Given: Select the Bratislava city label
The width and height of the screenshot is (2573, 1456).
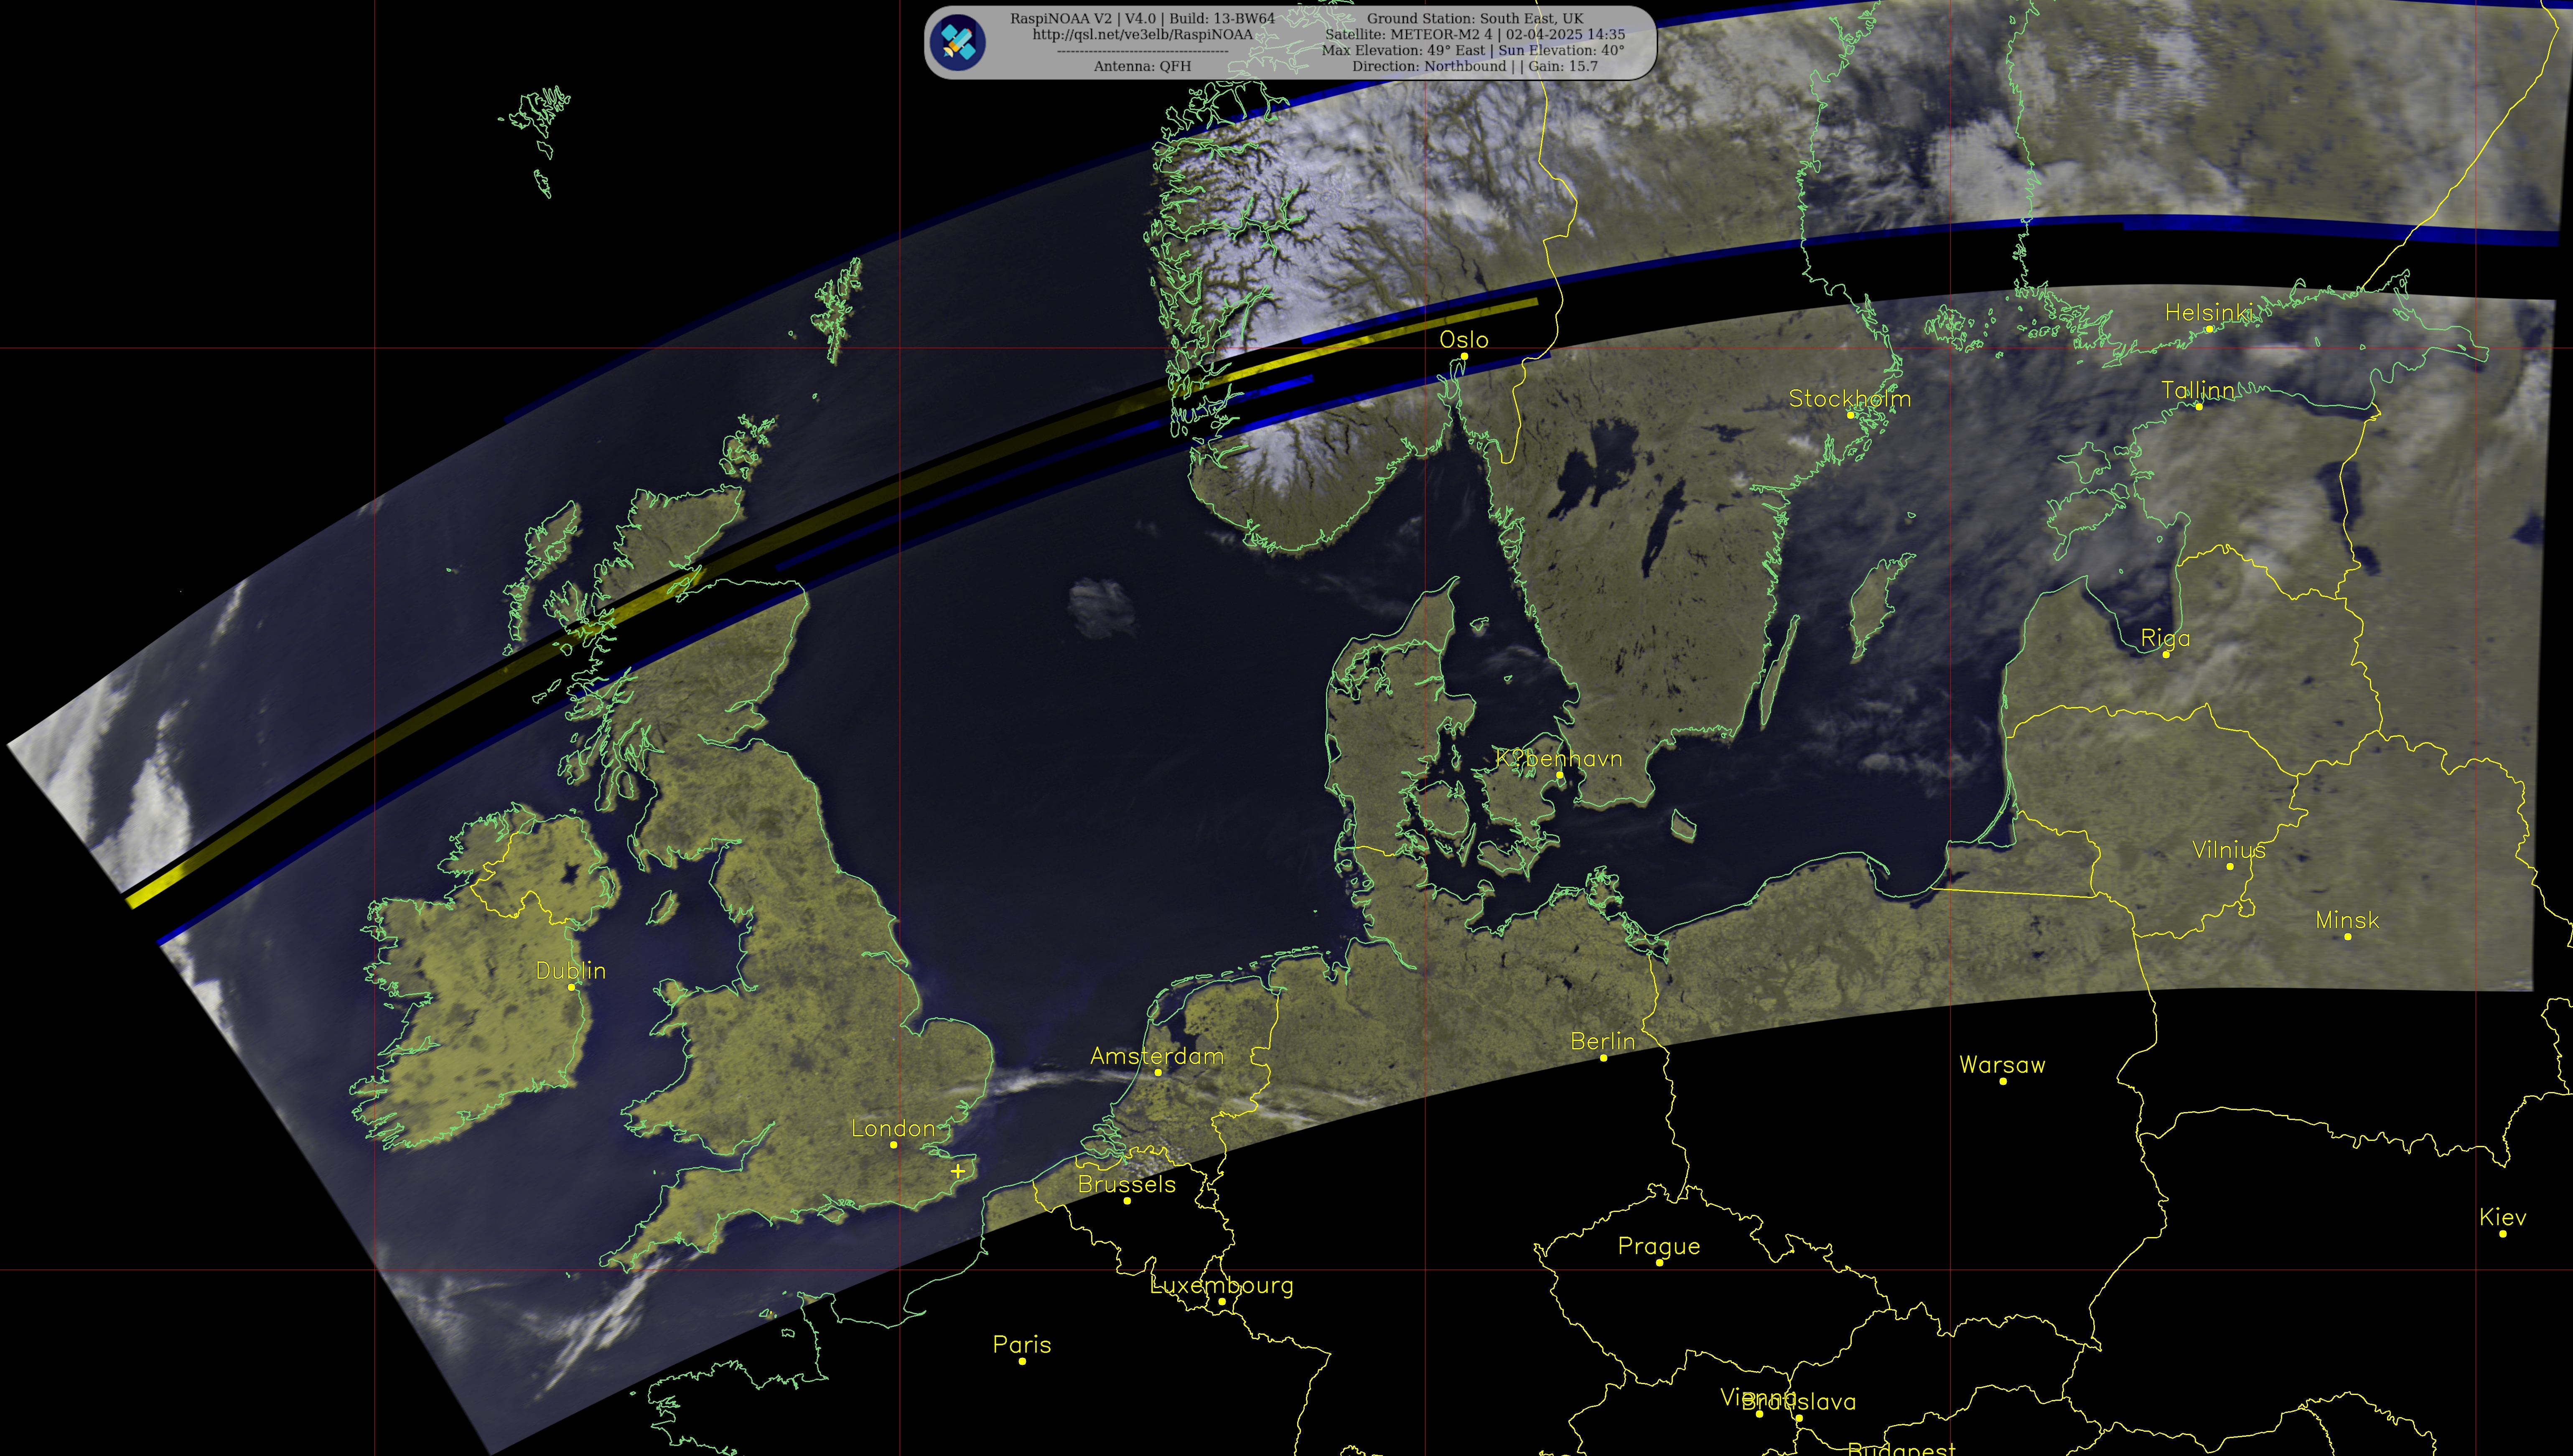Looking at the screenshot, I should [x=1799, y=1402].
